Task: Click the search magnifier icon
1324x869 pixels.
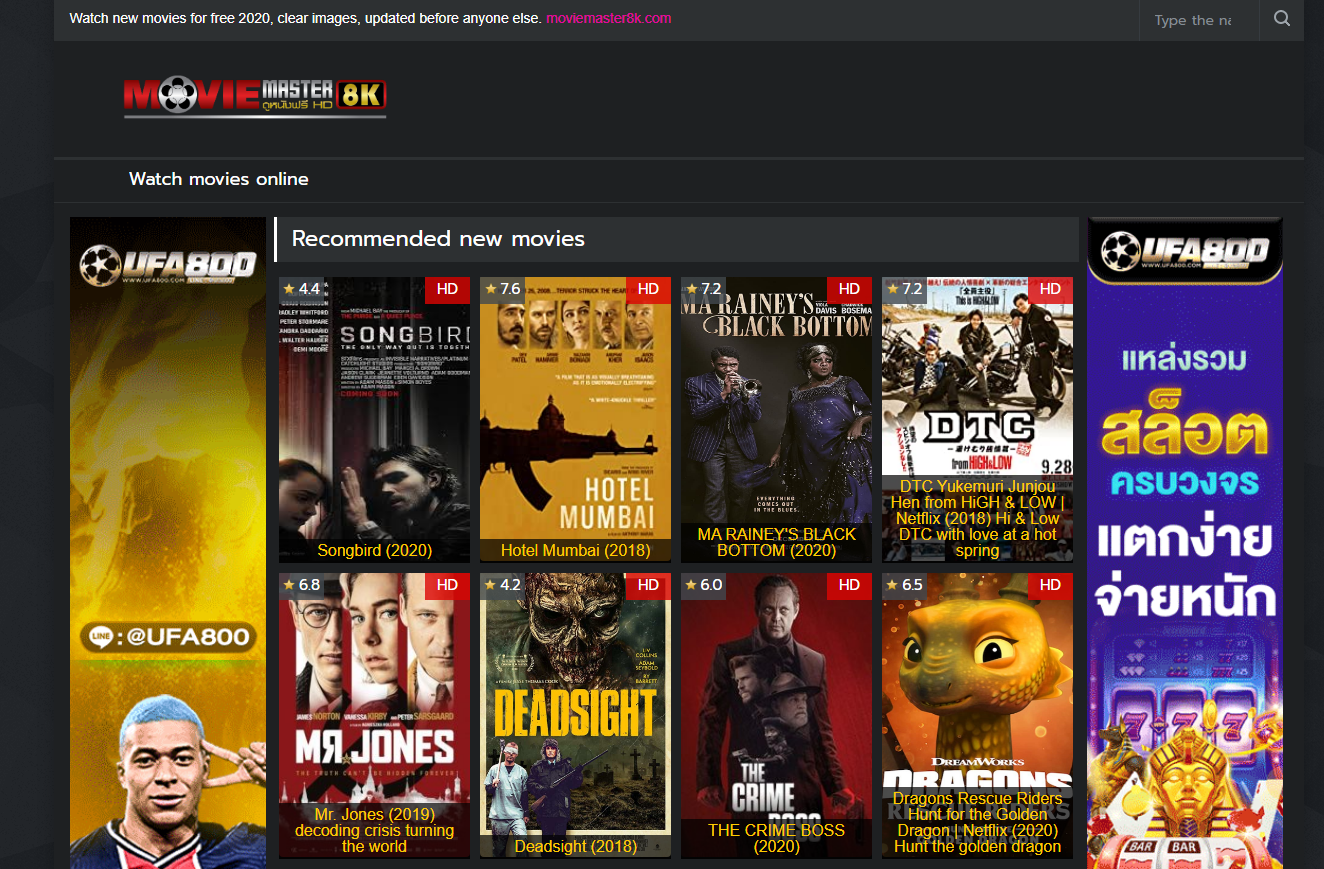Action: [x=1281, y=19]
